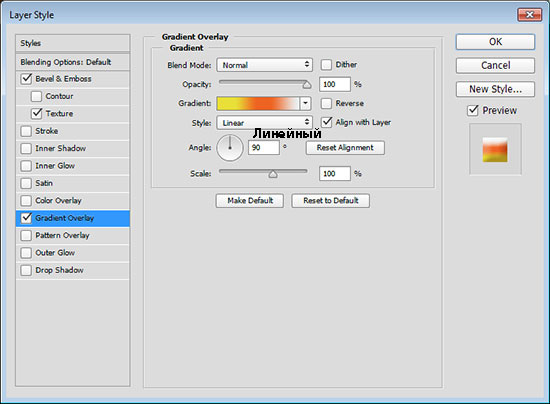
Task: Select the Contour row label
Action: coord(59,96)
